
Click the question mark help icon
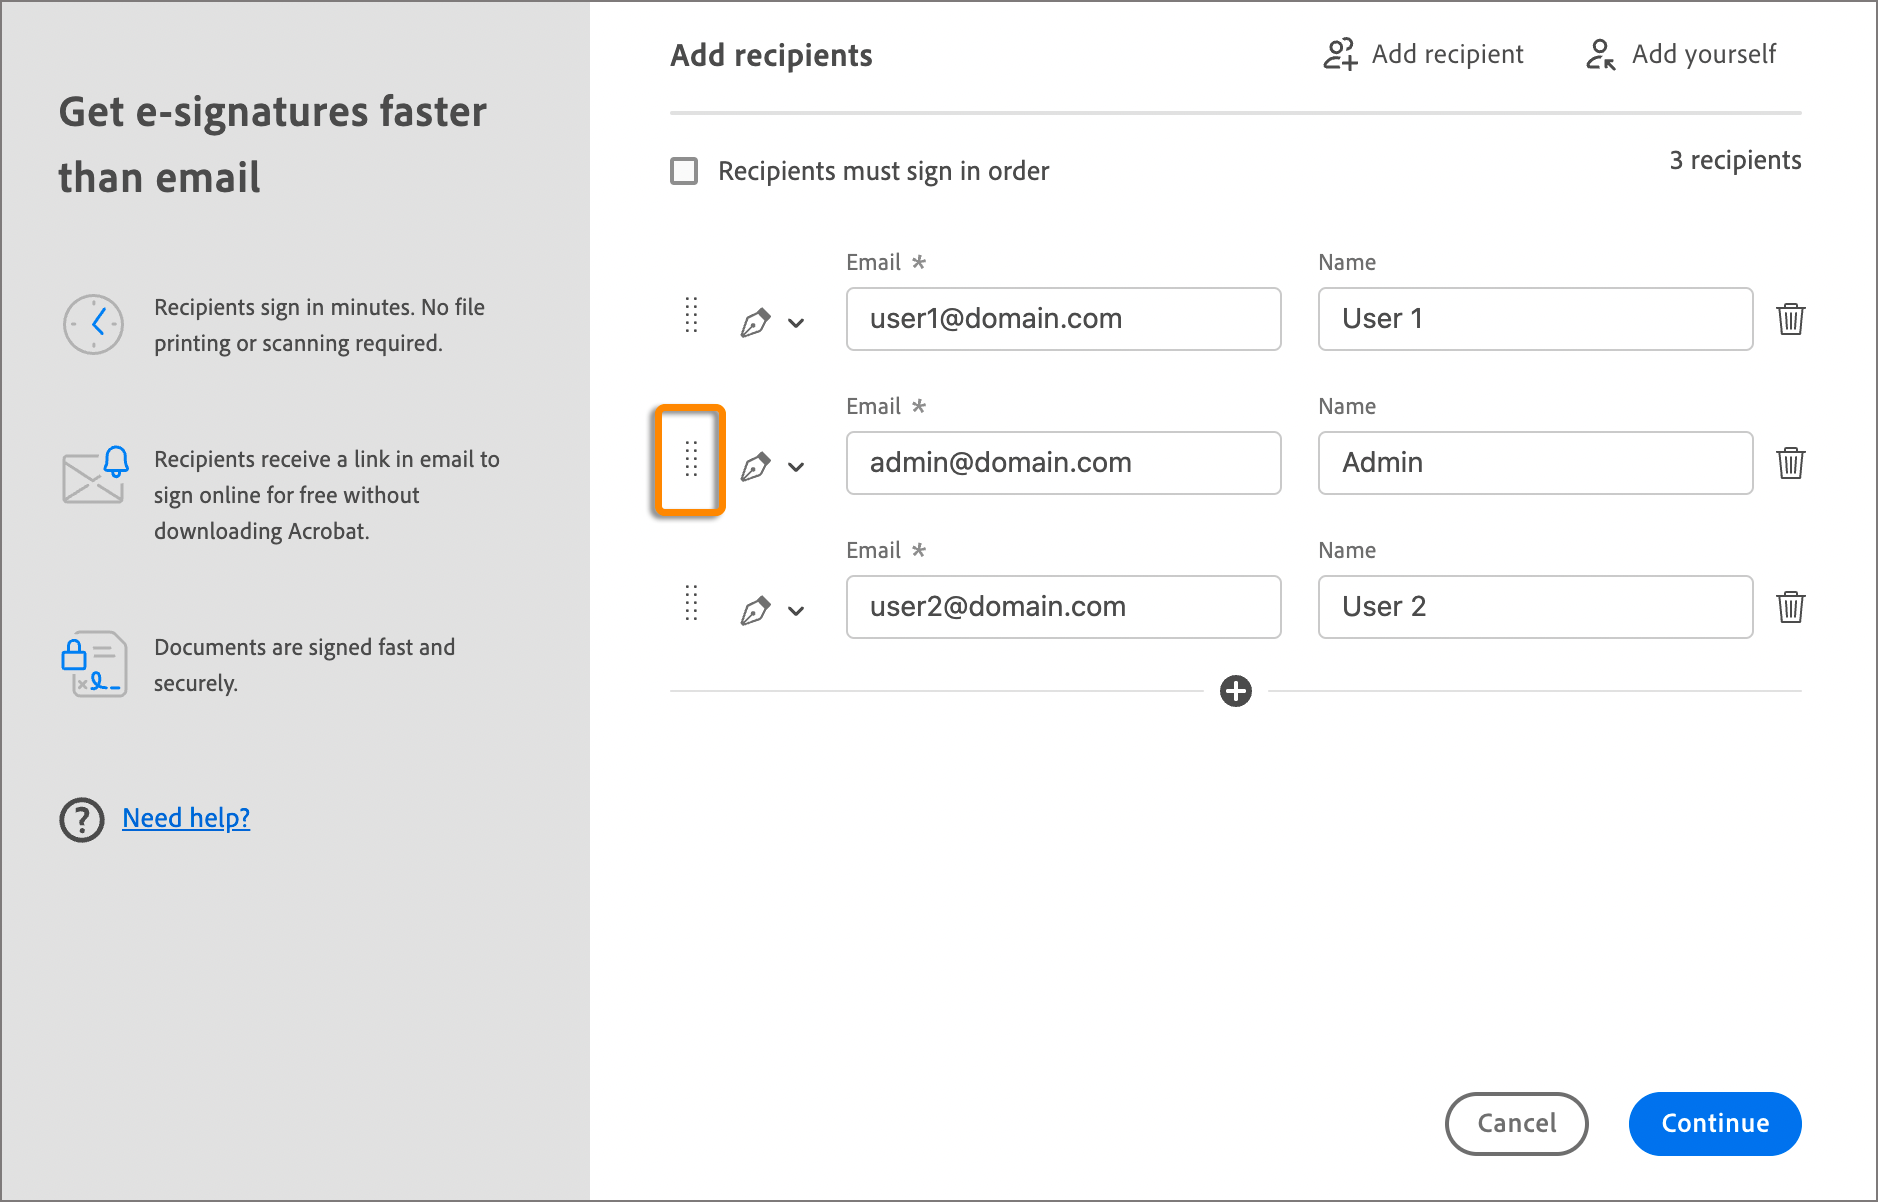coord(82,820)
